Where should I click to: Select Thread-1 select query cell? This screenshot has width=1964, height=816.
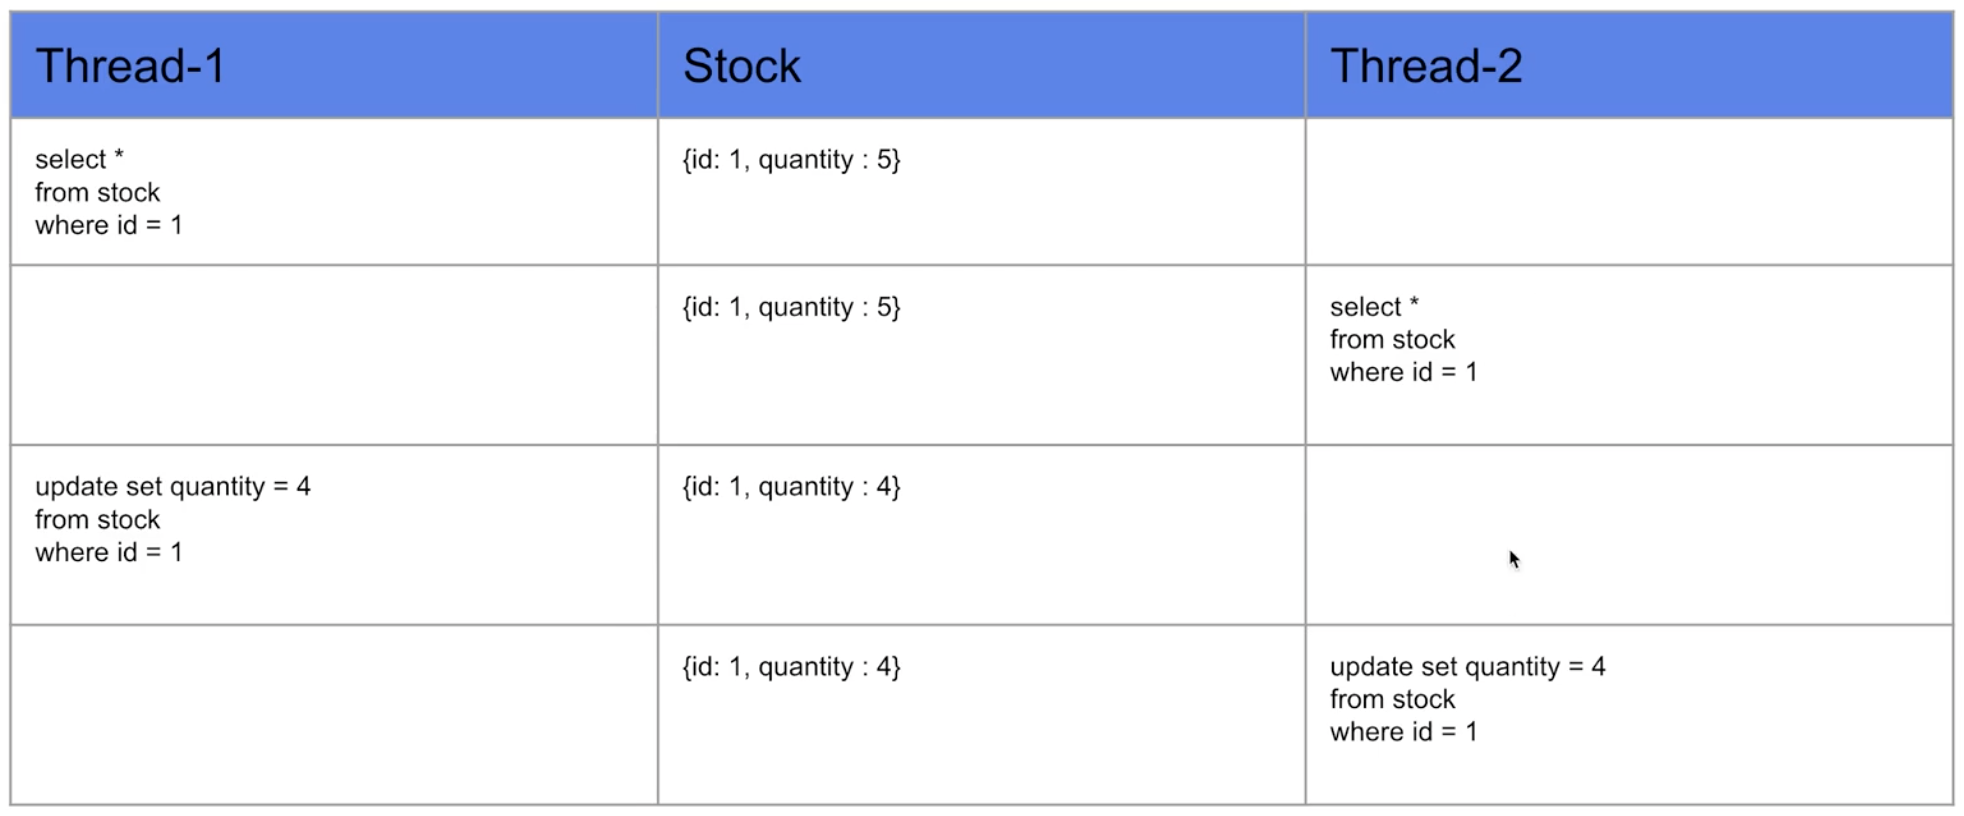coord(334,192)
